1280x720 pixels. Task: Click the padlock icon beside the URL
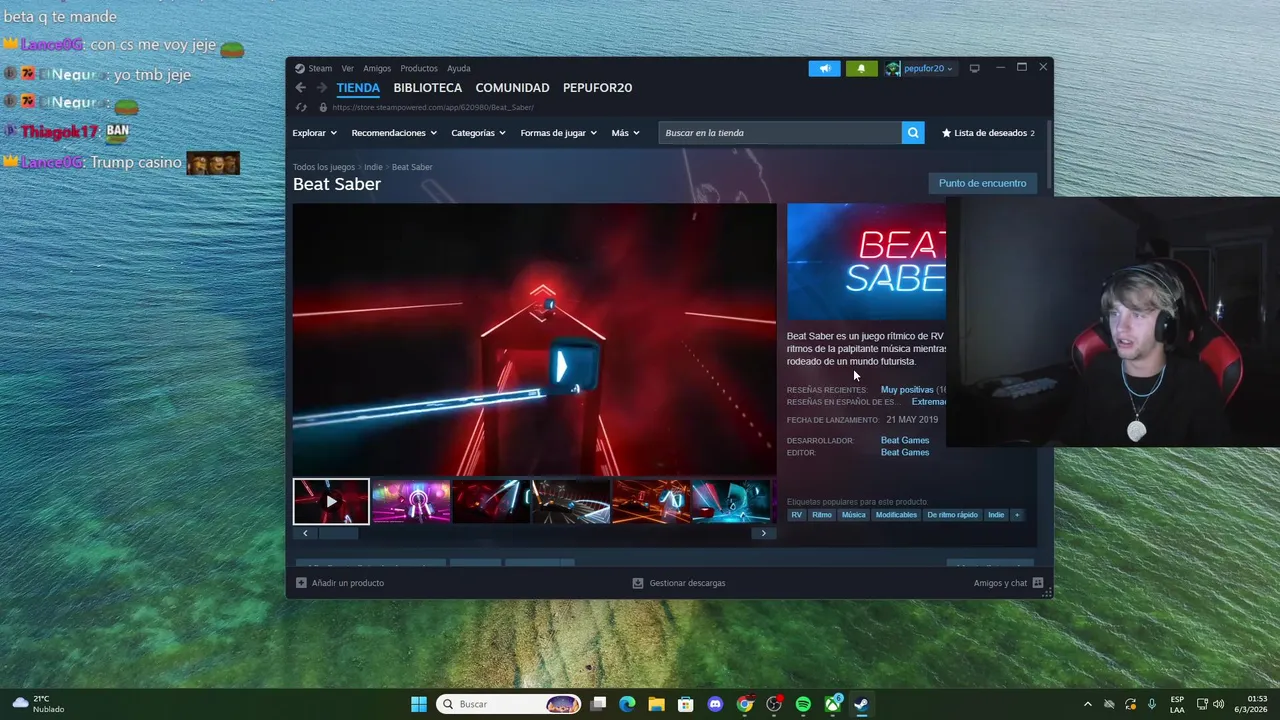(x=323, y=107)
